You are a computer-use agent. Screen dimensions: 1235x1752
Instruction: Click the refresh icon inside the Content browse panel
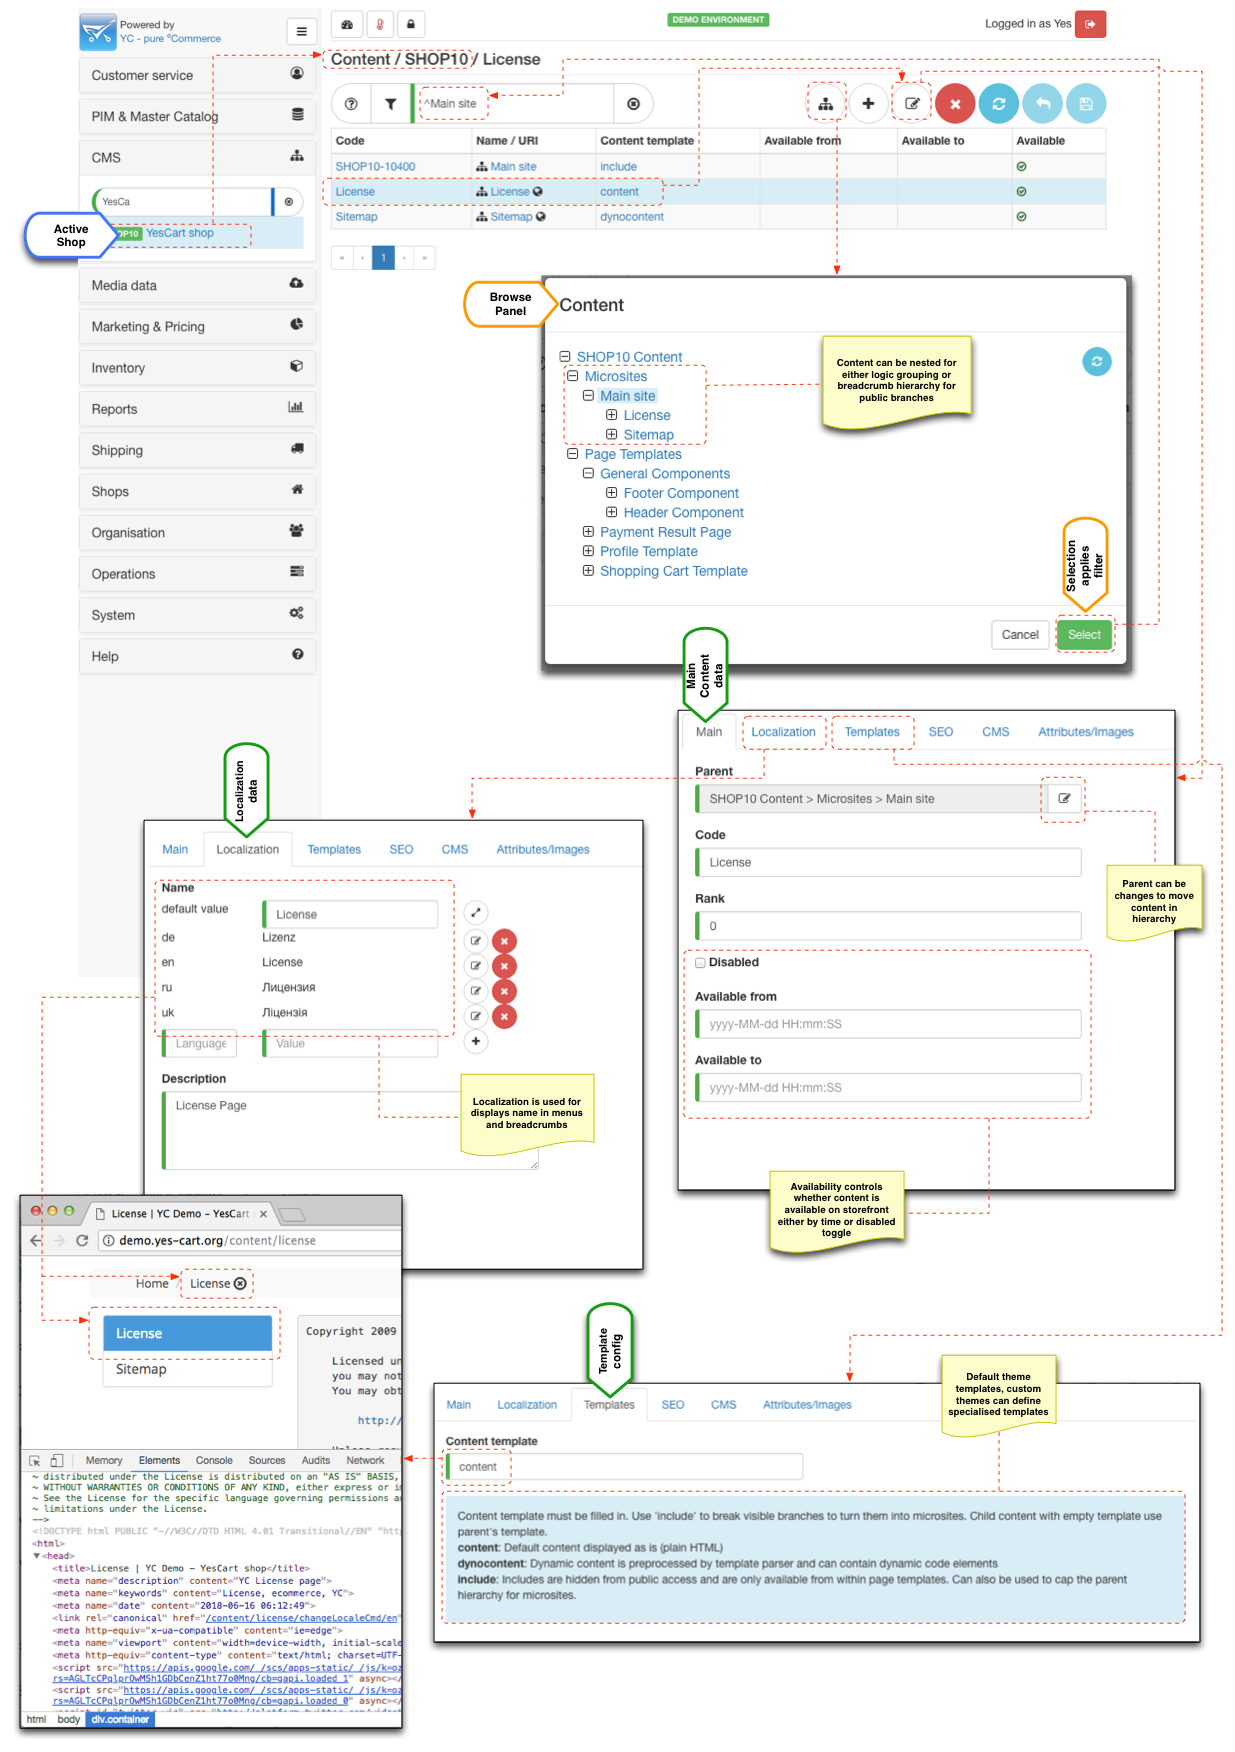[1097, 362]
